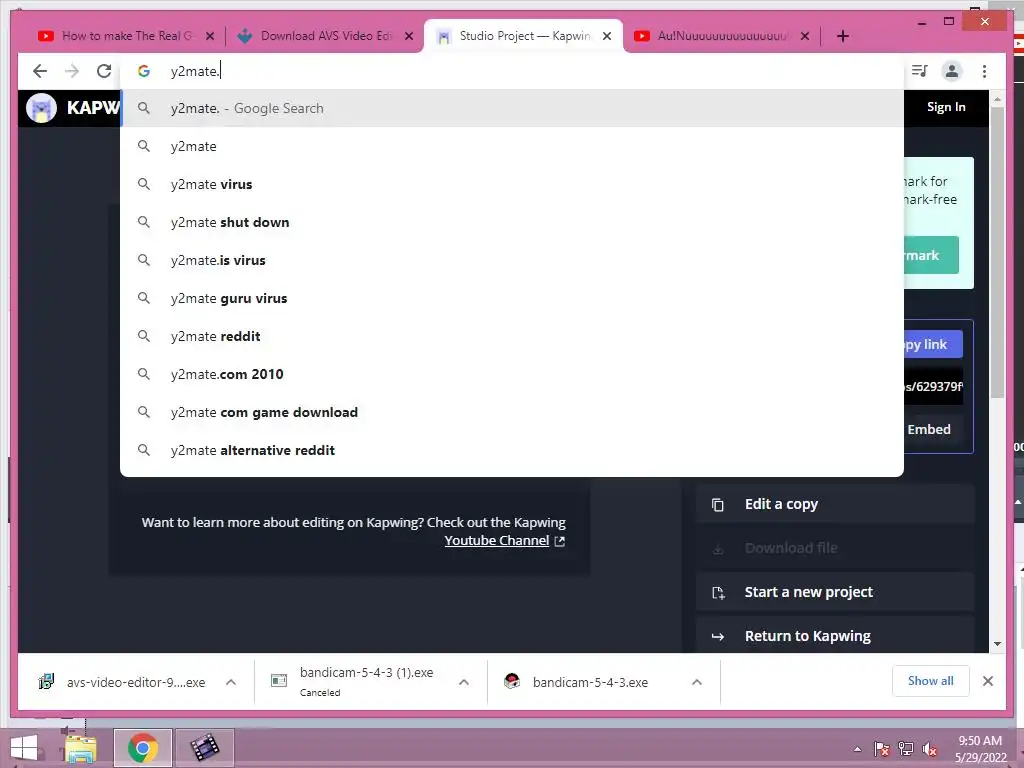Pick the 'y2mate.is virus' suggestion
1024x768 pixels.
pyautogui.click(x=512, y=260)
